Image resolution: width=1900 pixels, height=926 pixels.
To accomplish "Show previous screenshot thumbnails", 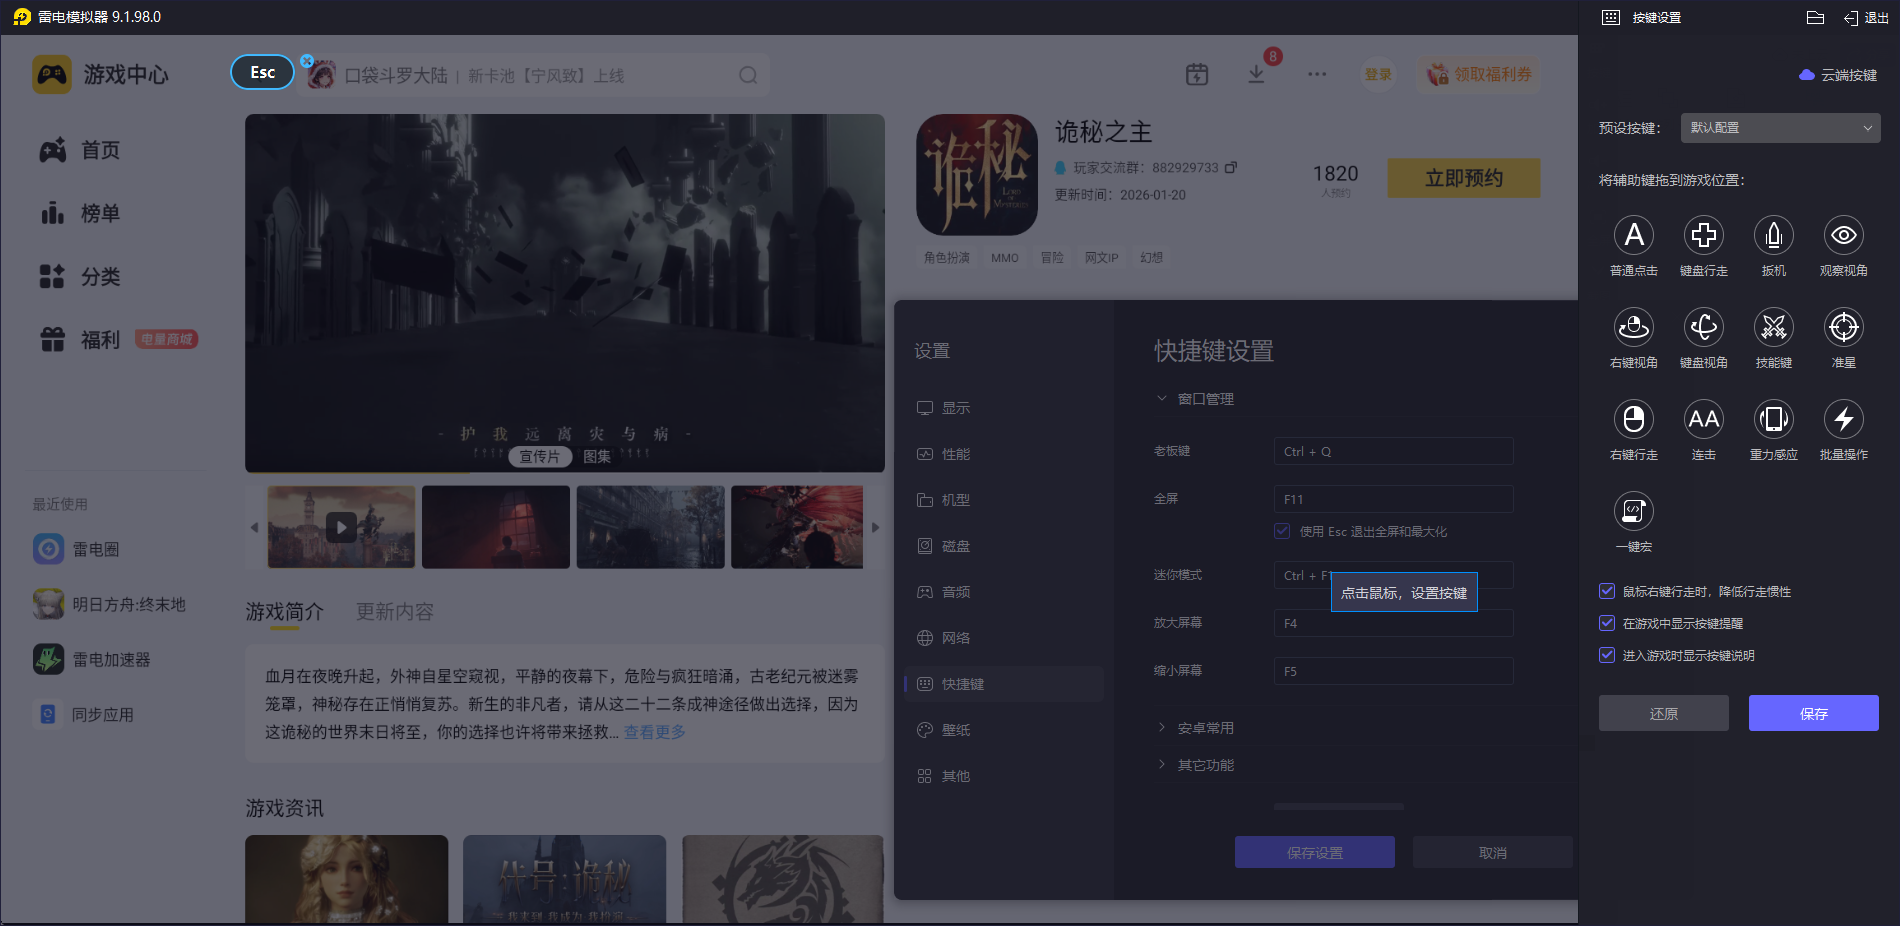I will point(254,527).
